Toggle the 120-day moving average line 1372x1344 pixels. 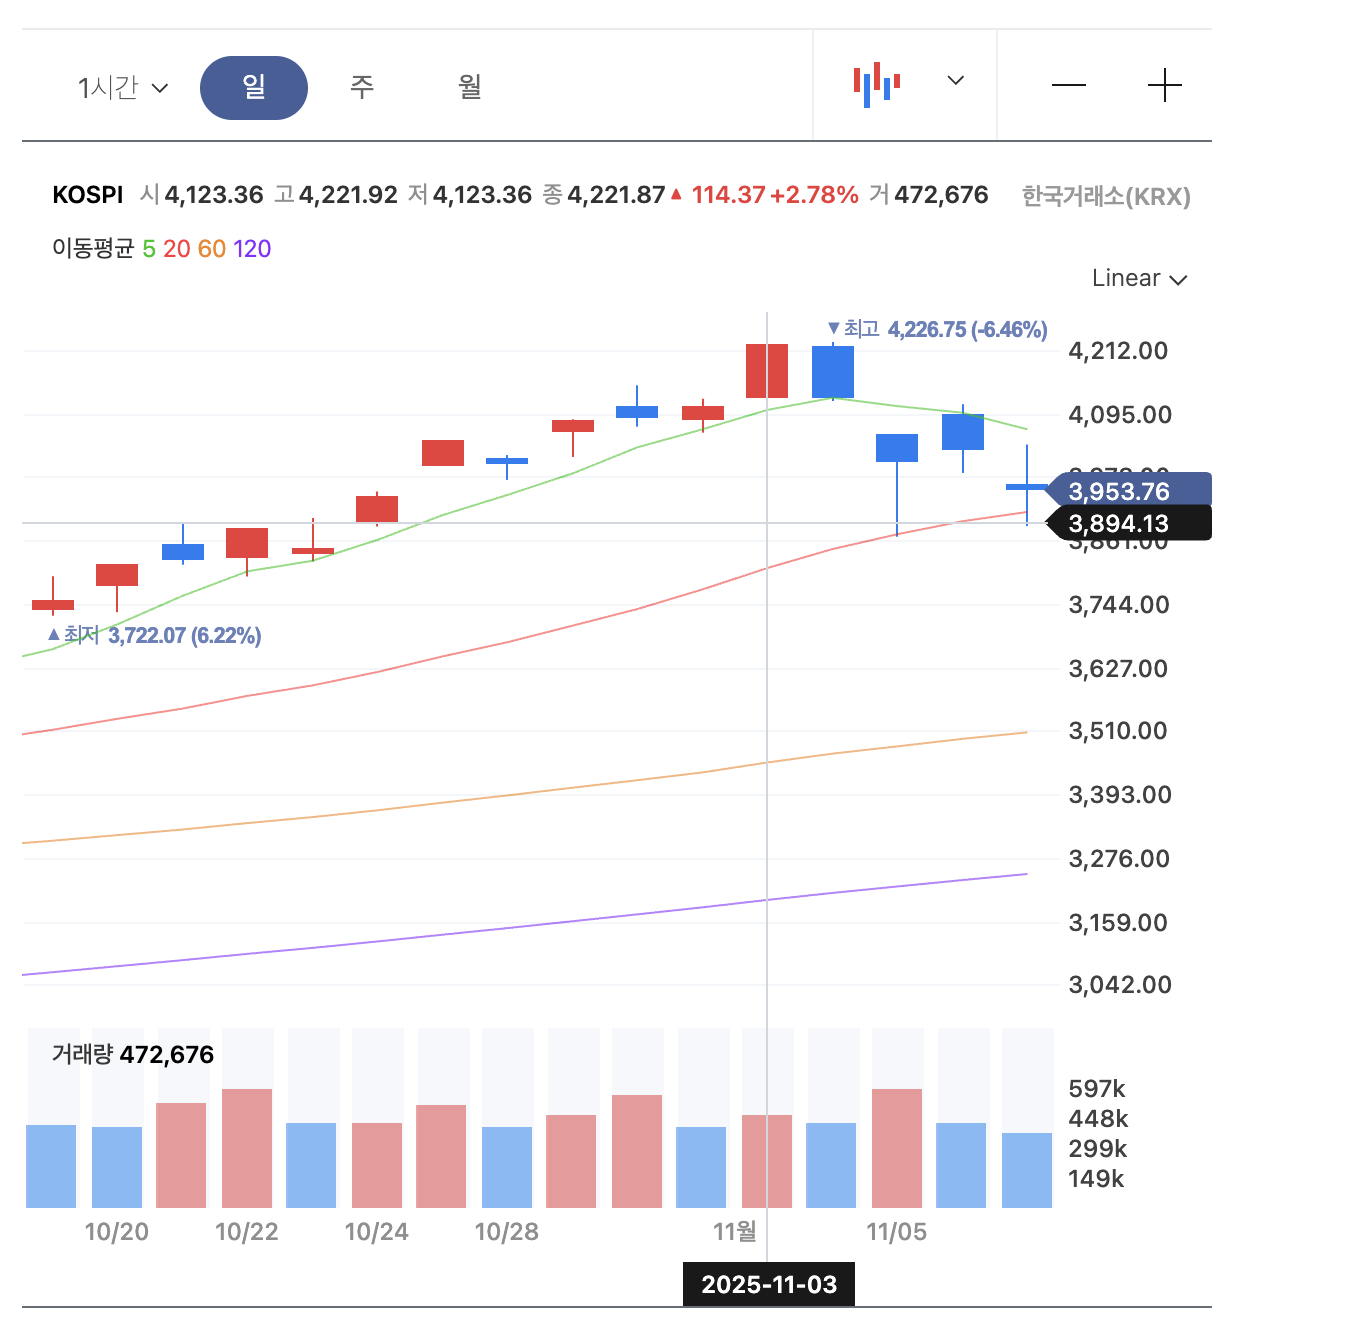pos(252,249)
